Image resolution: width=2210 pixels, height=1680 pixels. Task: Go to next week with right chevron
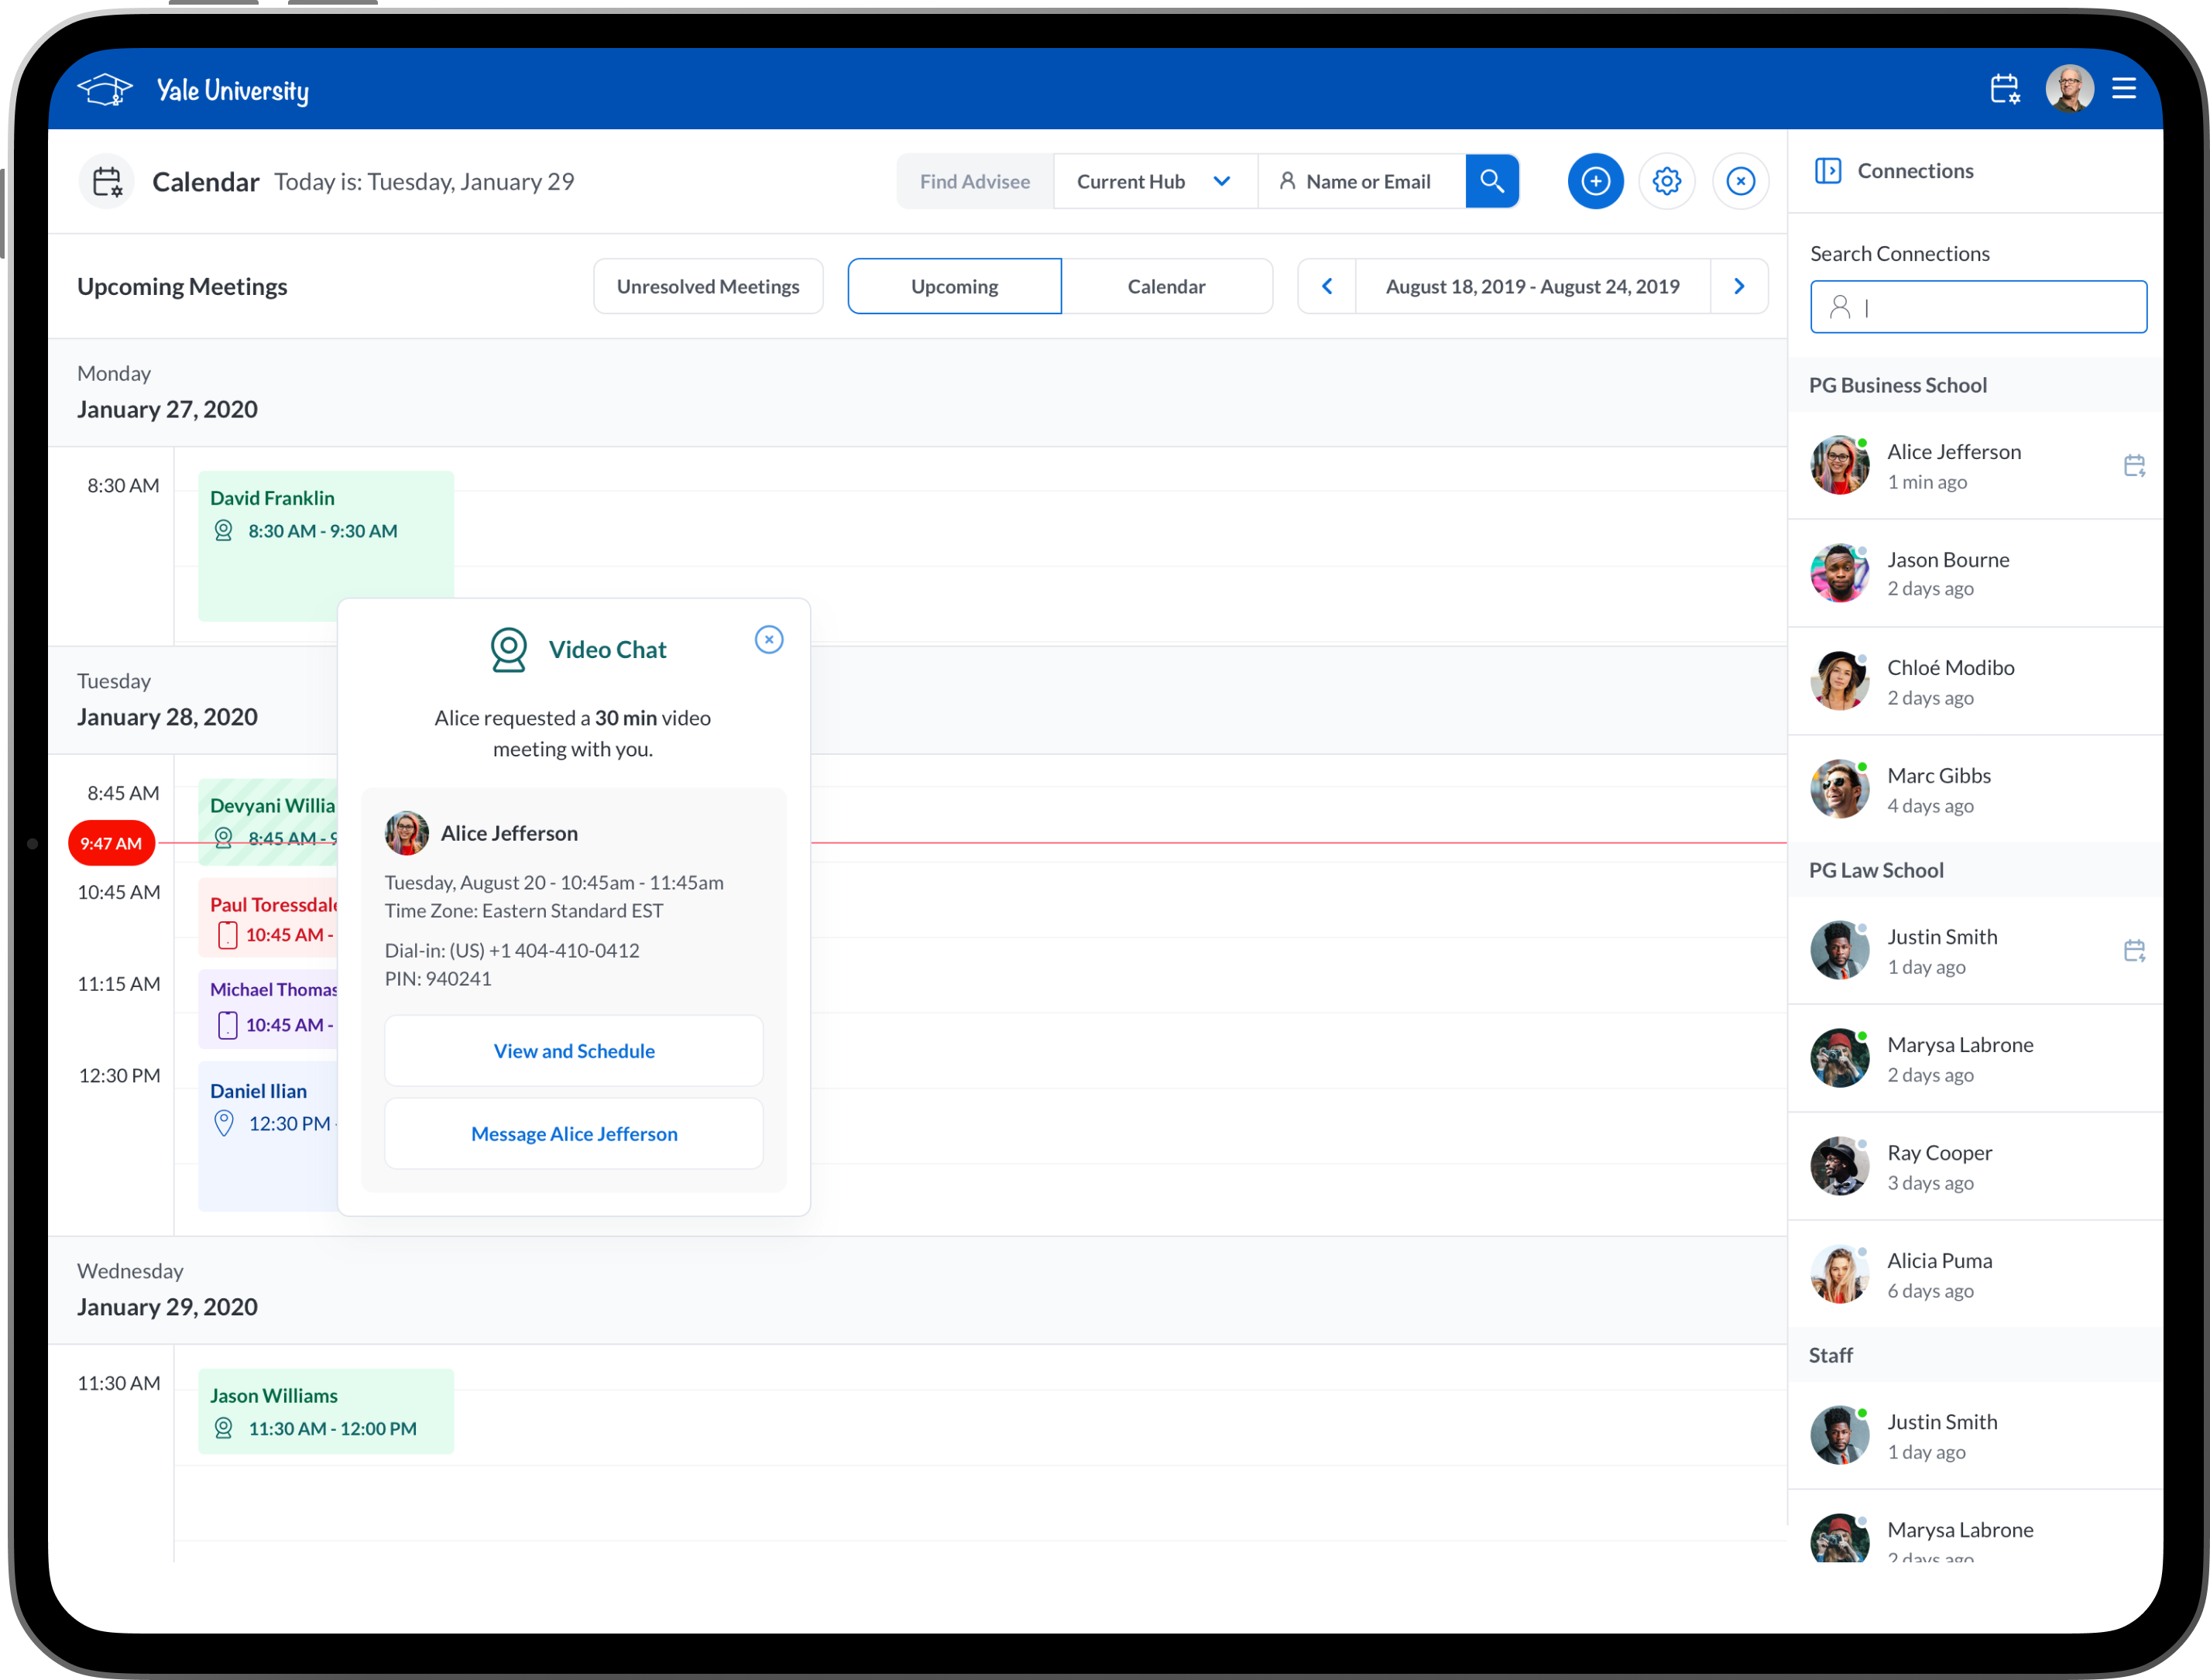click(1739, 287)
